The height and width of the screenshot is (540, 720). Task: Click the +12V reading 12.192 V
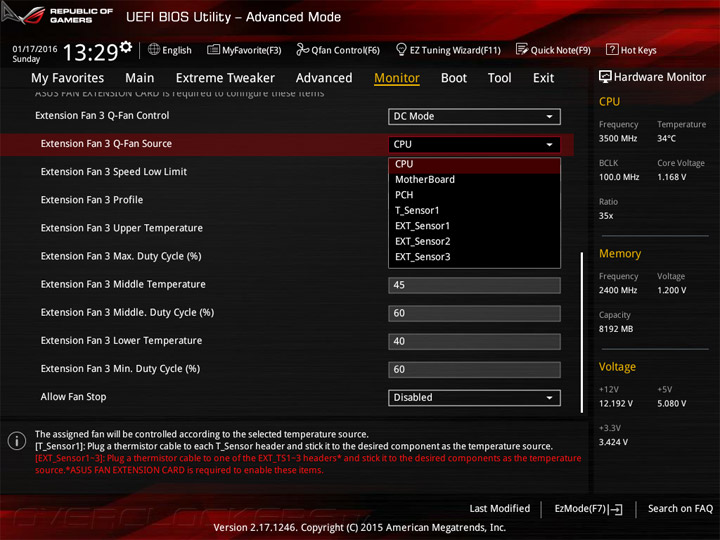click(x=616, y=404)
